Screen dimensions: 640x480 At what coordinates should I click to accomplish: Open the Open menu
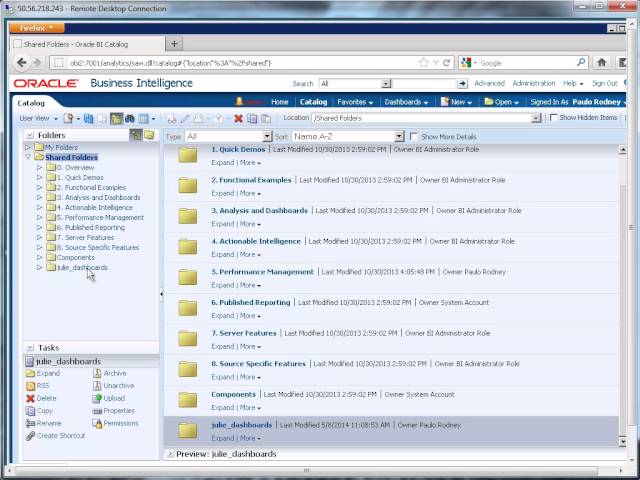[x=501, y=102]
